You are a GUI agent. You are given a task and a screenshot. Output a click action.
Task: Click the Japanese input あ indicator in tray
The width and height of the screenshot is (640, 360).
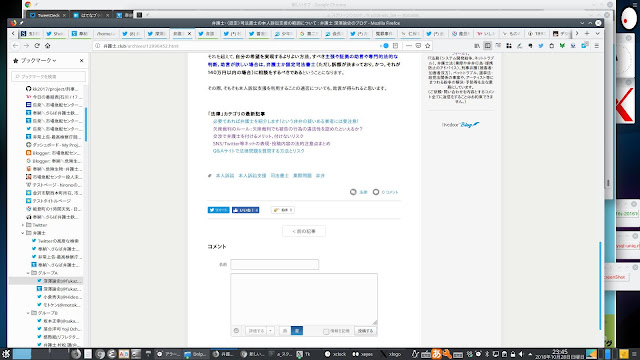(437, 354)
